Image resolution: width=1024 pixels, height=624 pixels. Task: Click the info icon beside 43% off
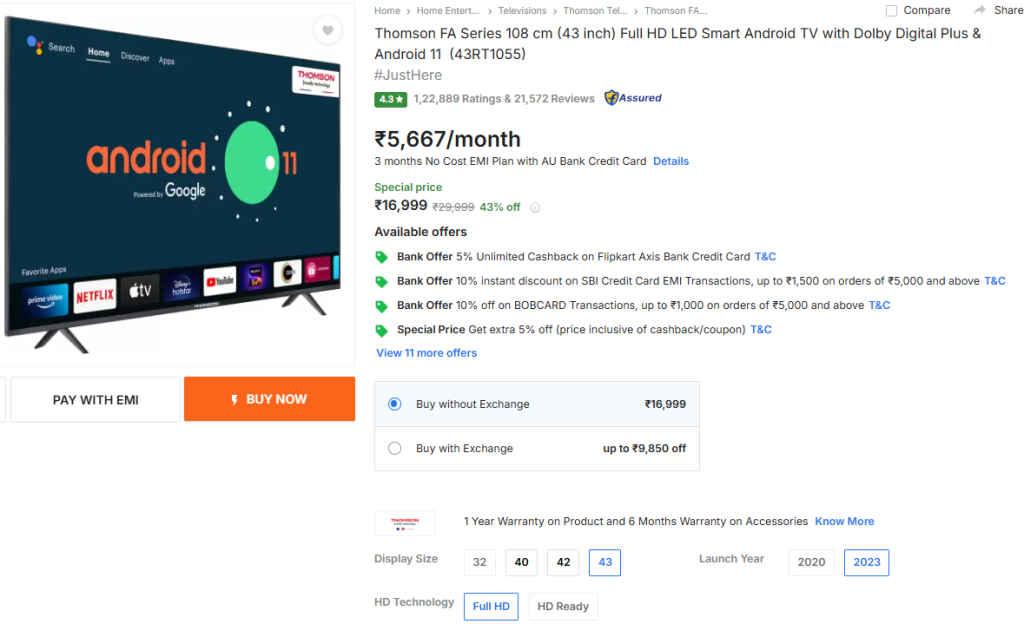click(536, 207)
